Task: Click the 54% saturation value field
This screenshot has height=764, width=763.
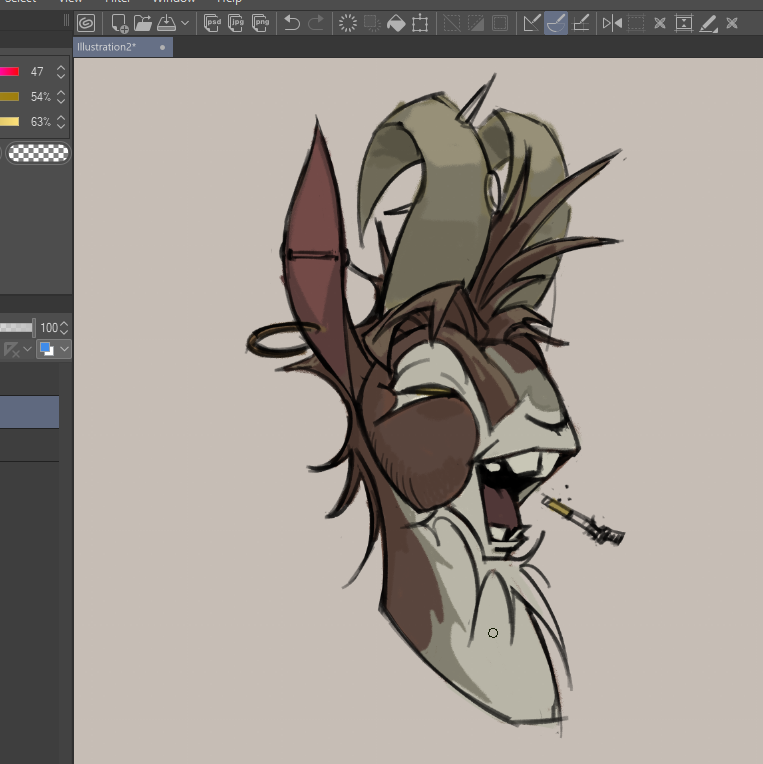Action: 40,96
